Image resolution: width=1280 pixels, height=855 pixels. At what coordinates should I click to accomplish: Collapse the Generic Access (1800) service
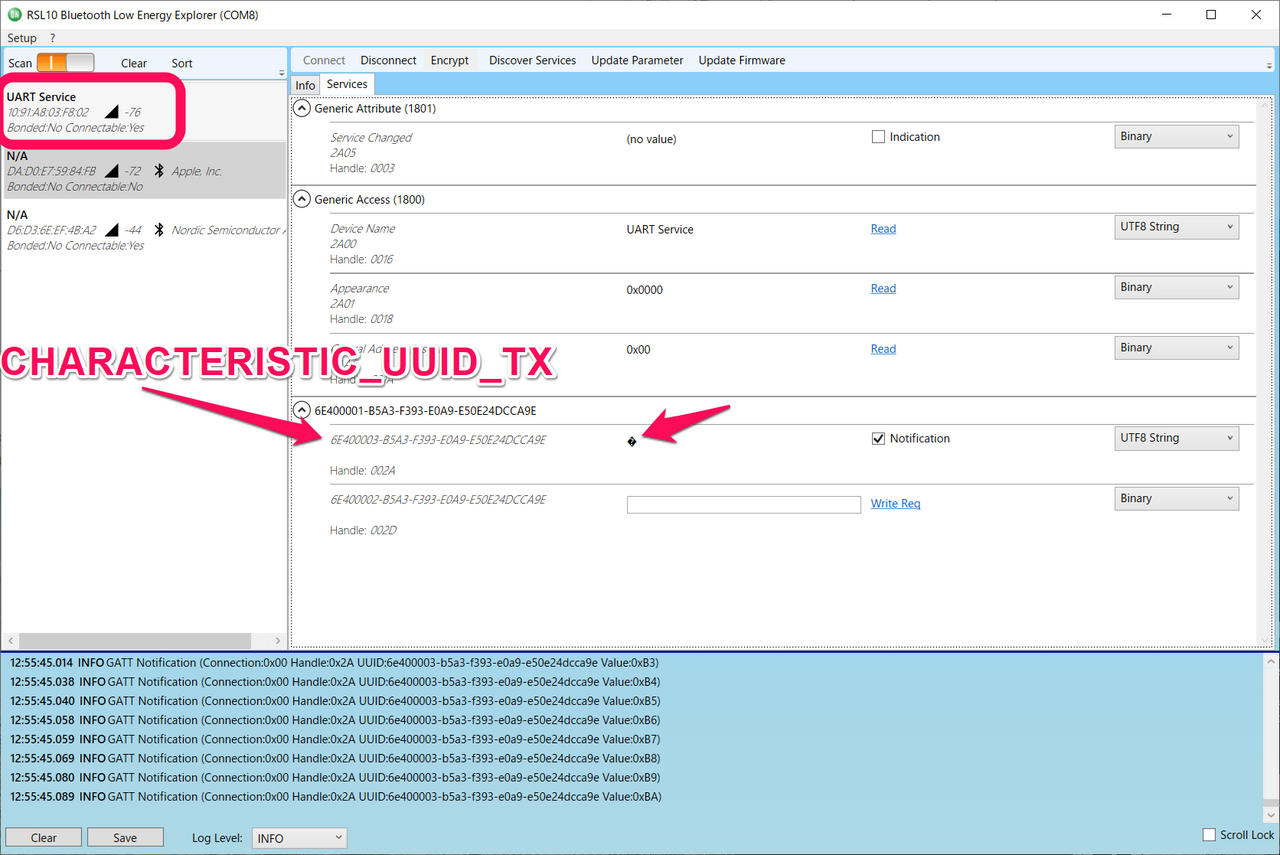point(301,200)
